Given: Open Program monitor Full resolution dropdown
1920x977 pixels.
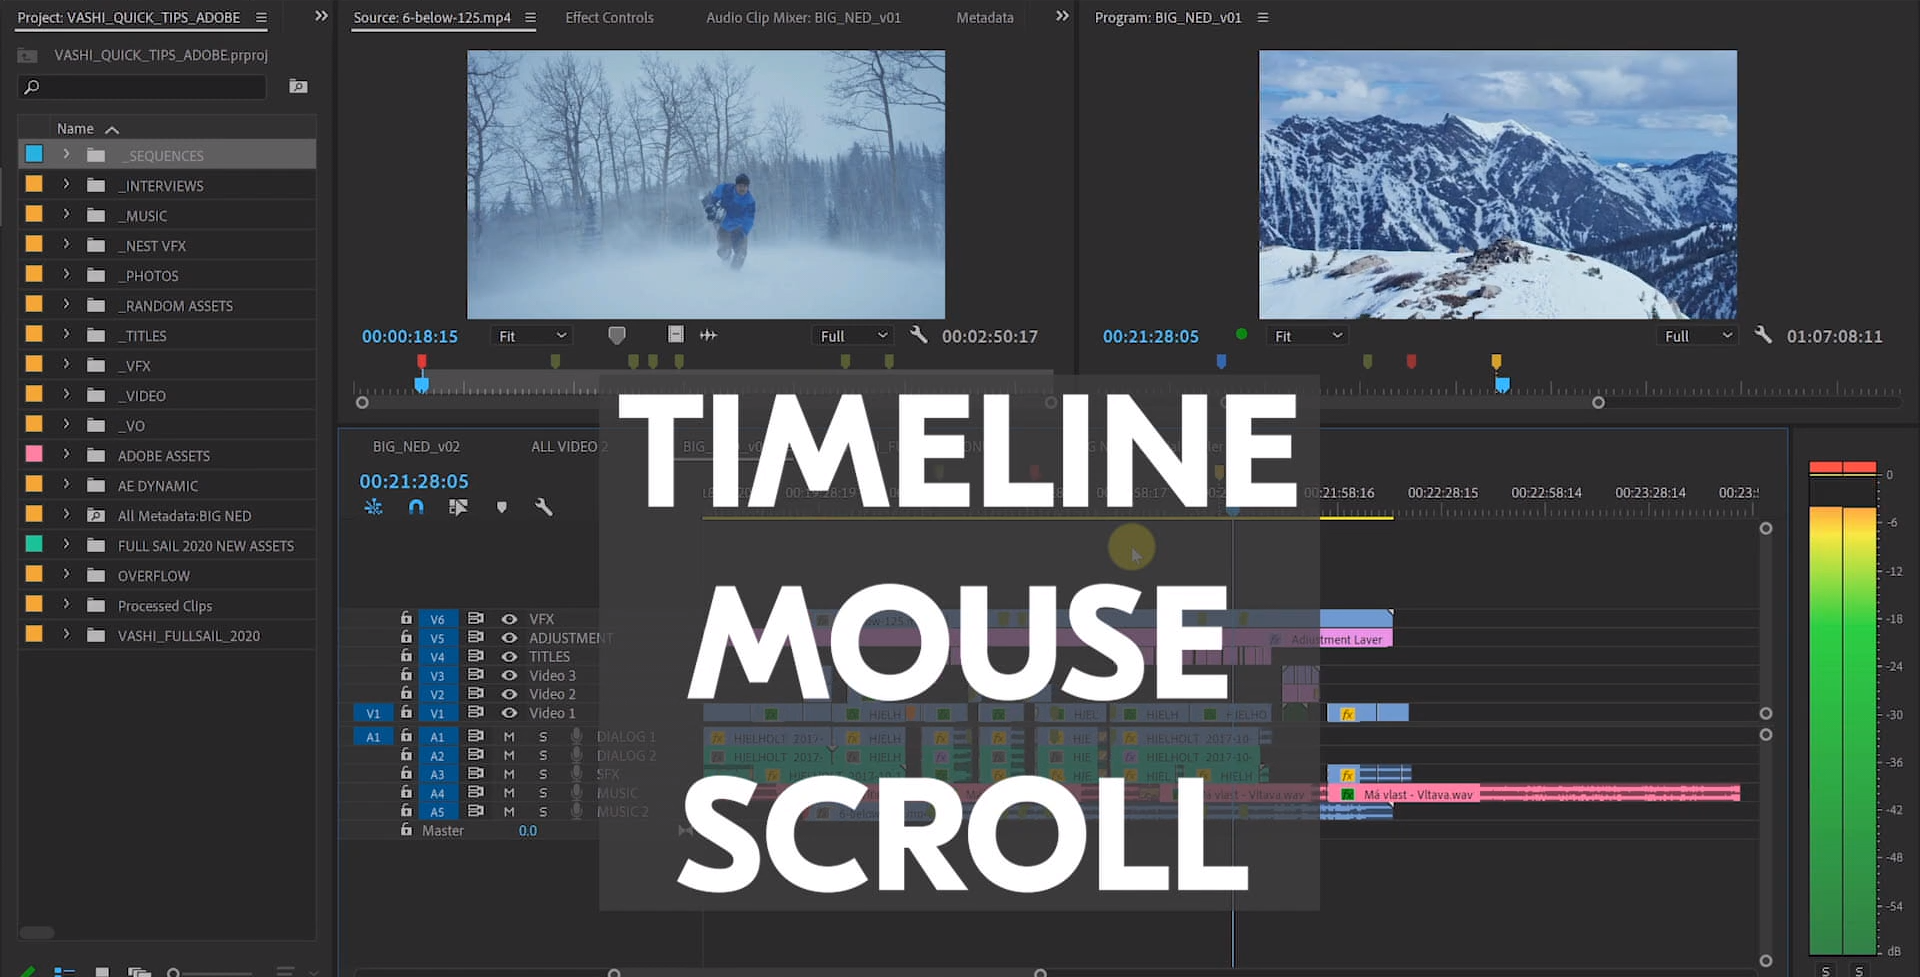Looking at the screenshot, I should pyautogui.click(x=1697, y=336).
